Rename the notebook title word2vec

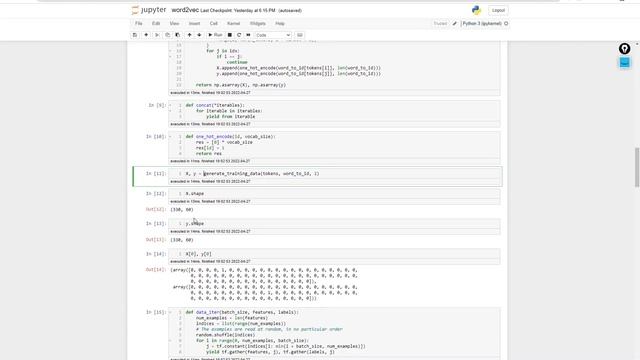[185, 10]
